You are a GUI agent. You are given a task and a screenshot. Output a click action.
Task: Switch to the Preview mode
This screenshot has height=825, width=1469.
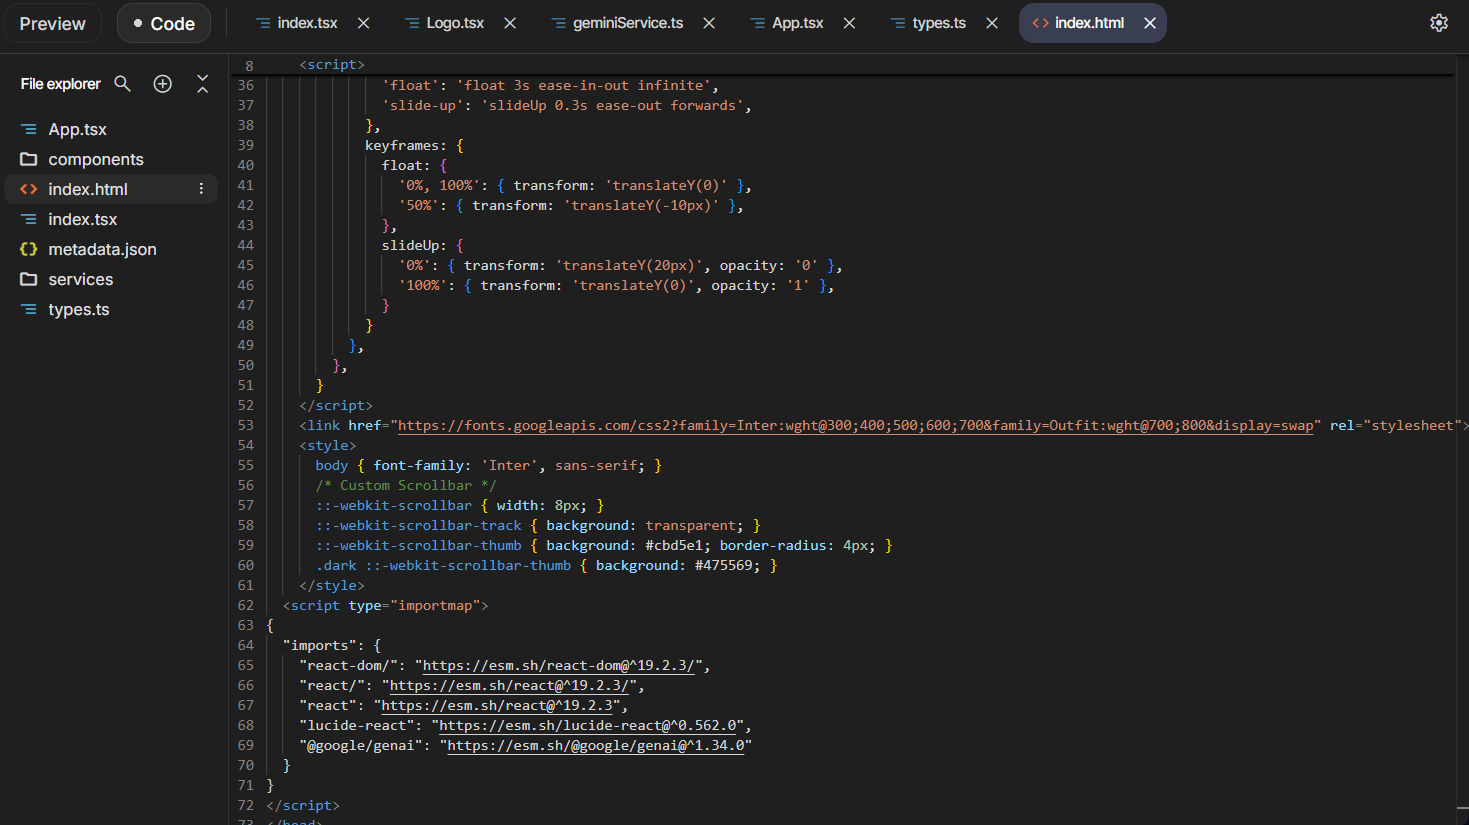click(x=53, y=23)
